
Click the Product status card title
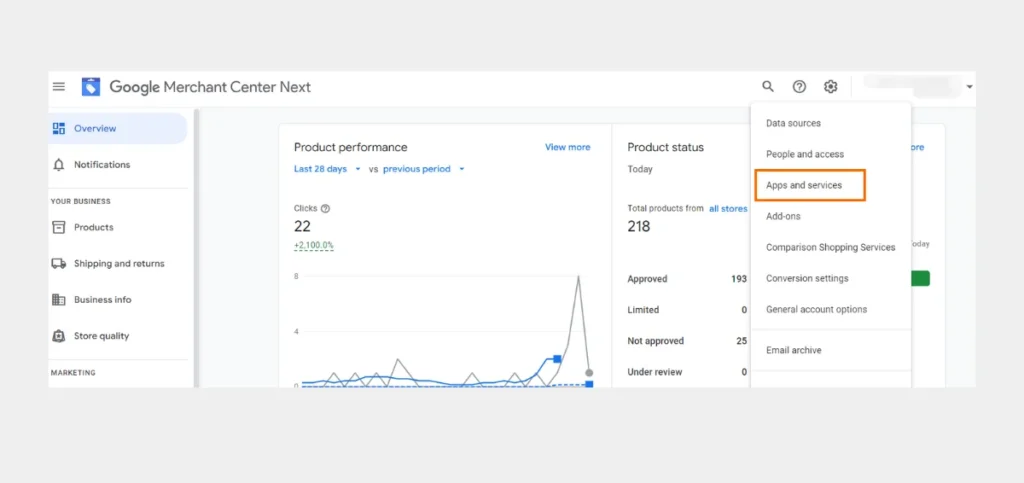coord(665,148)
